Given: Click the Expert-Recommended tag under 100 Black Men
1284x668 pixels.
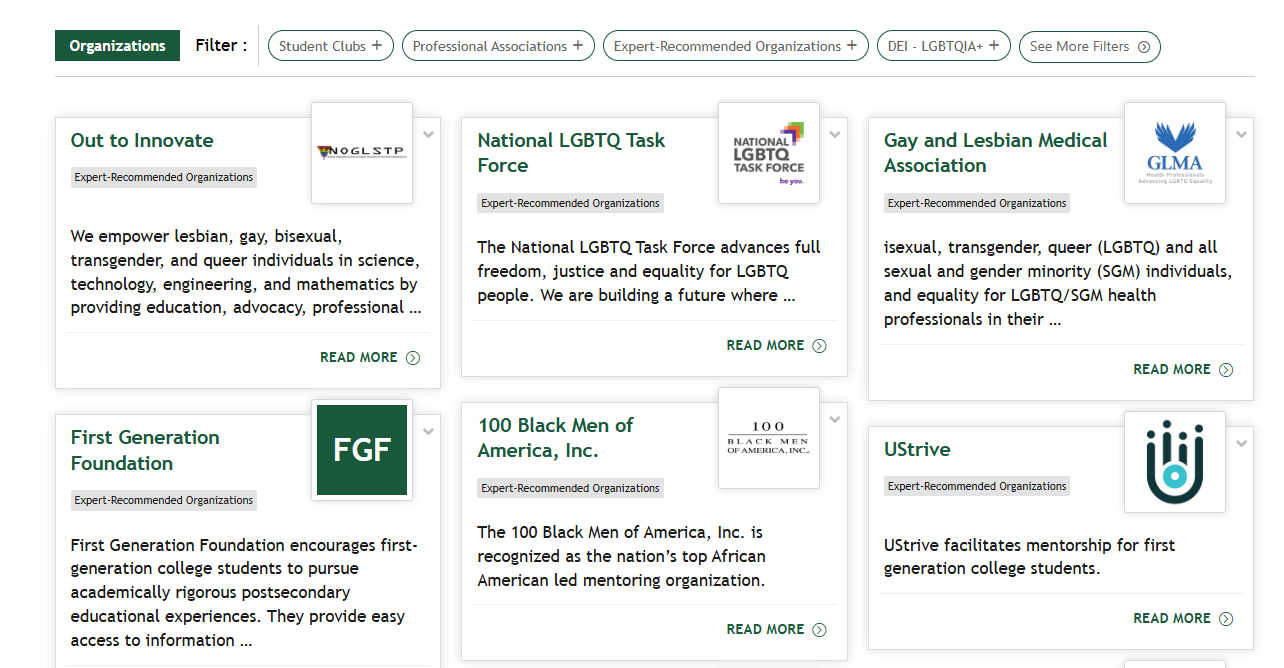Looking at the screenshot, I should pyautogui.click(x=570, y=488).
